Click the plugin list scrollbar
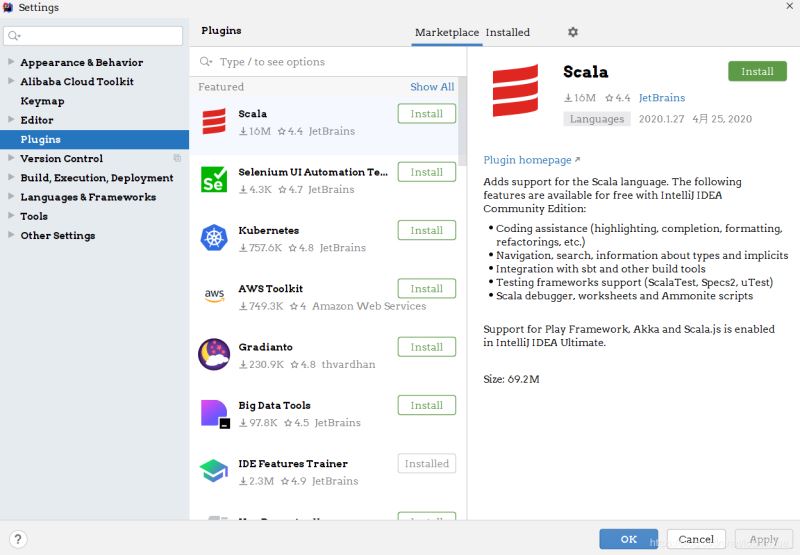 (462, 121)
